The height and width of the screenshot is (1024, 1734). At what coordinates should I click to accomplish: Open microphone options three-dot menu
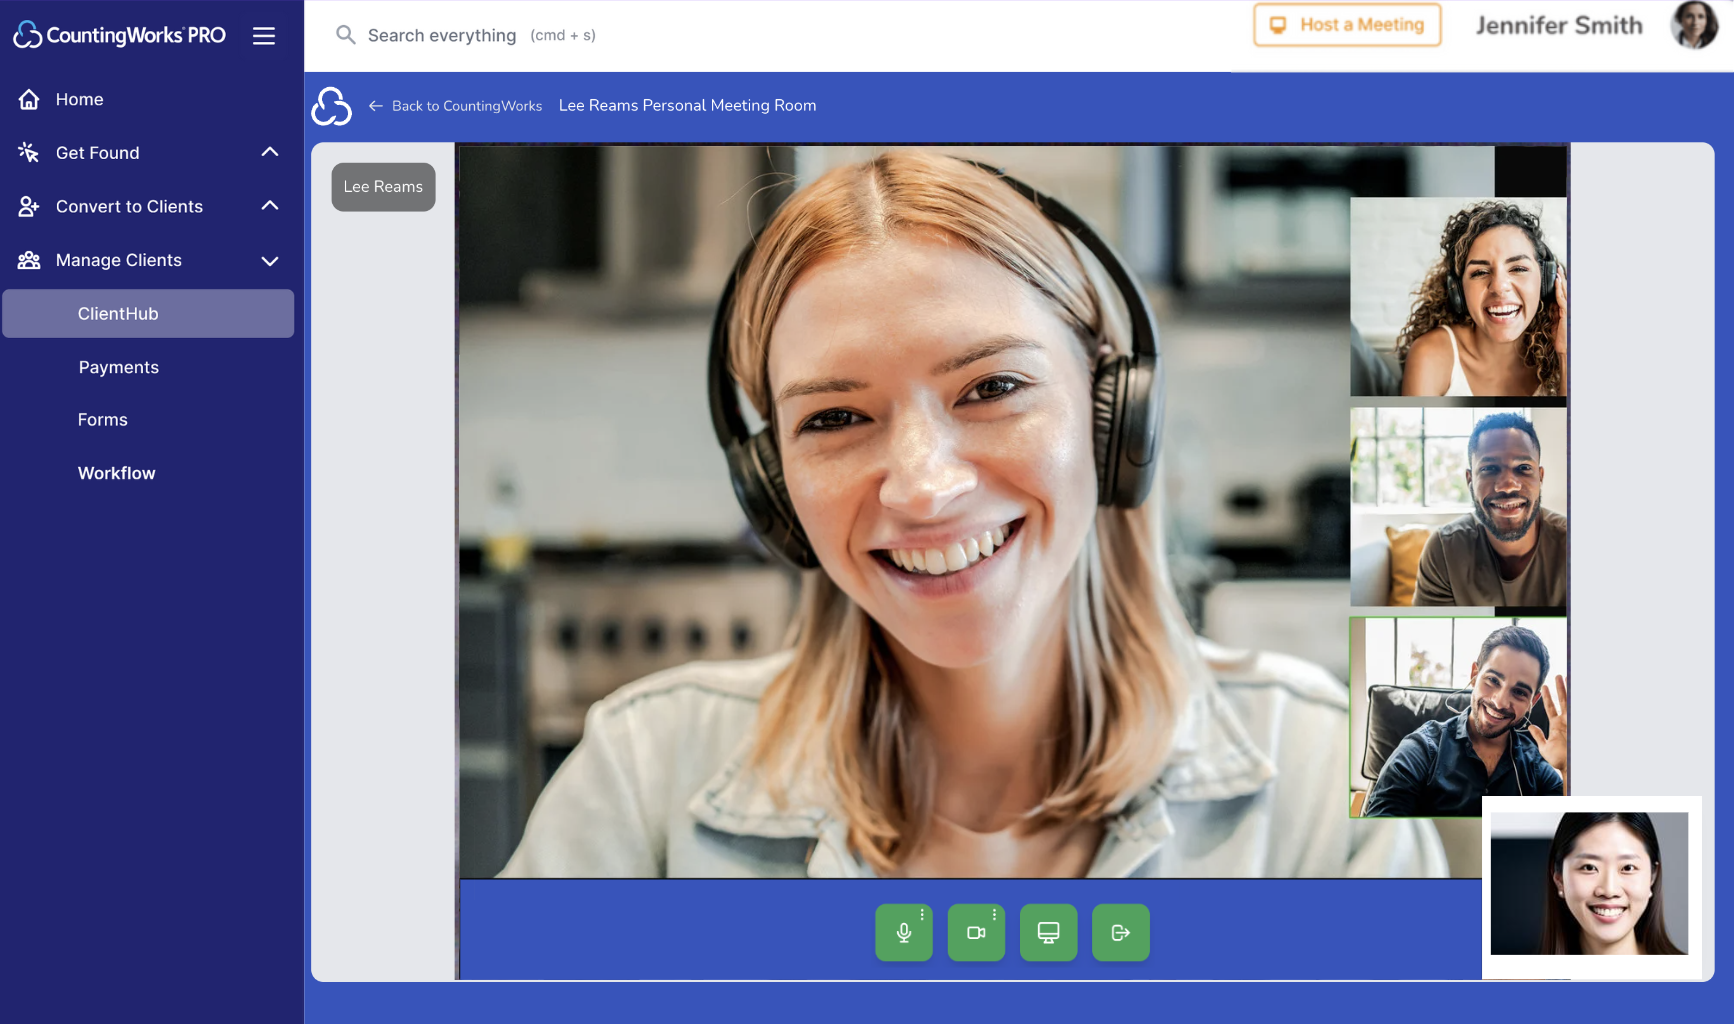(922, 914)
